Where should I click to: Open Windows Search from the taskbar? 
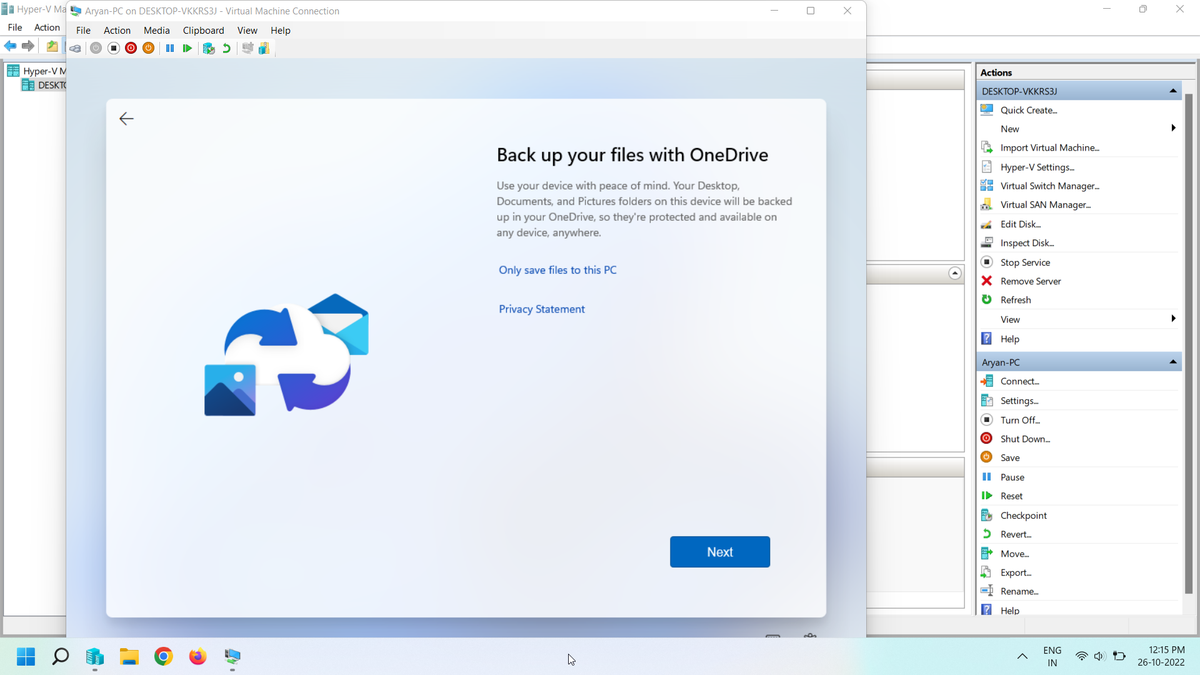coord(60,657)
